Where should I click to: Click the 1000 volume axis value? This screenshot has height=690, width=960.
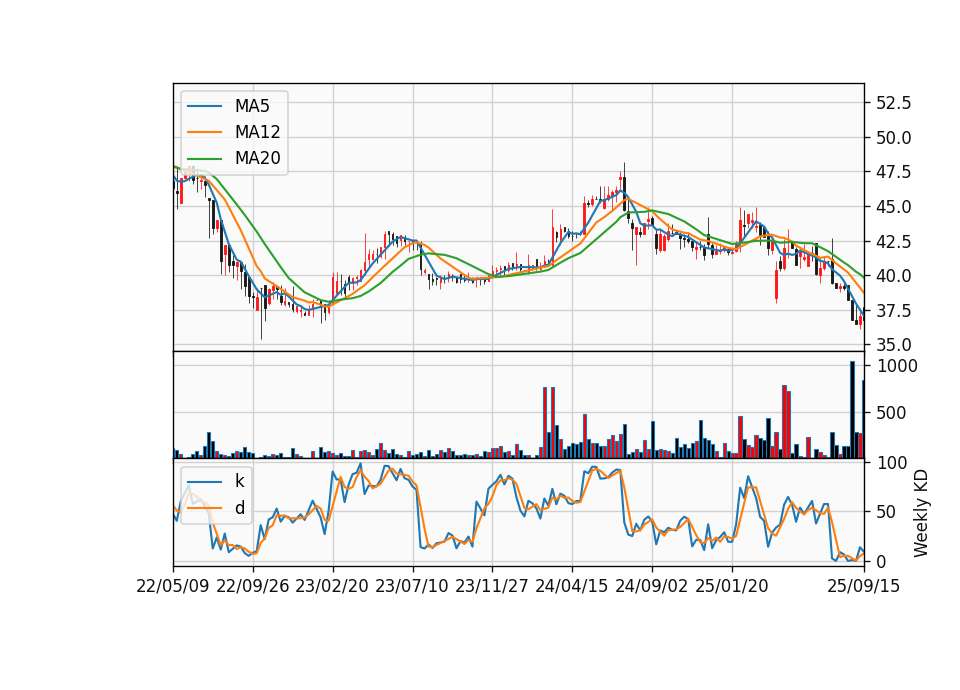[898, 366]
